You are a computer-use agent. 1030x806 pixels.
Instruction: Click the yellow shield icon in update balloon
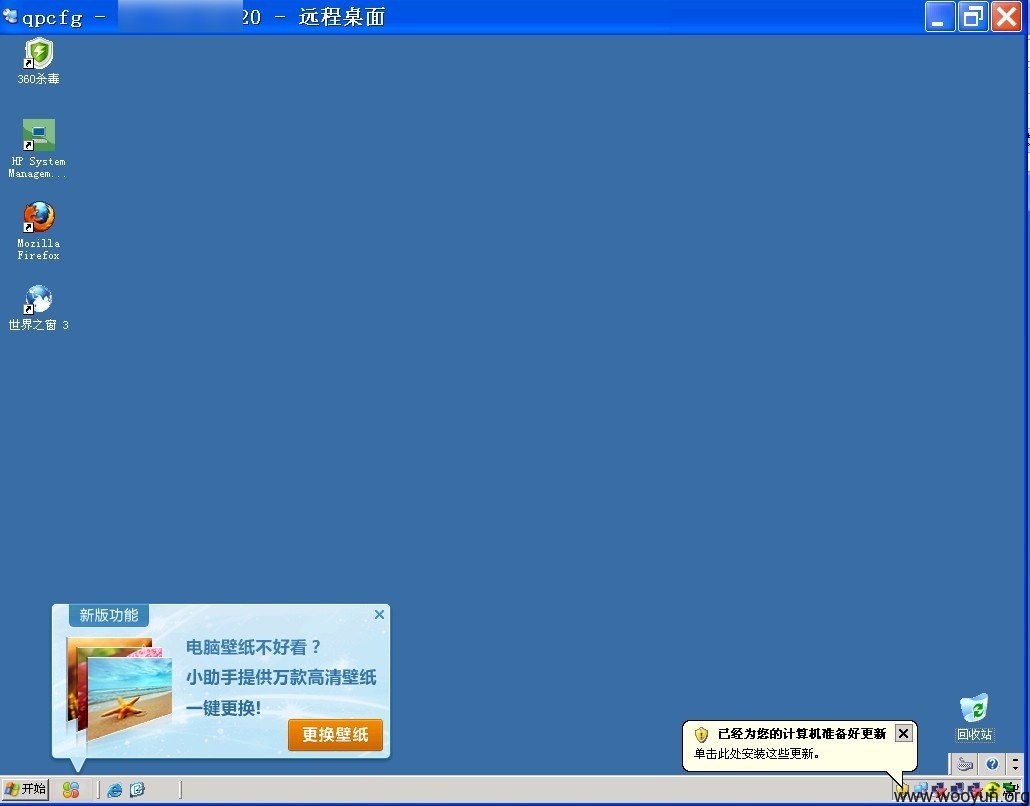(x=702, y=734)
